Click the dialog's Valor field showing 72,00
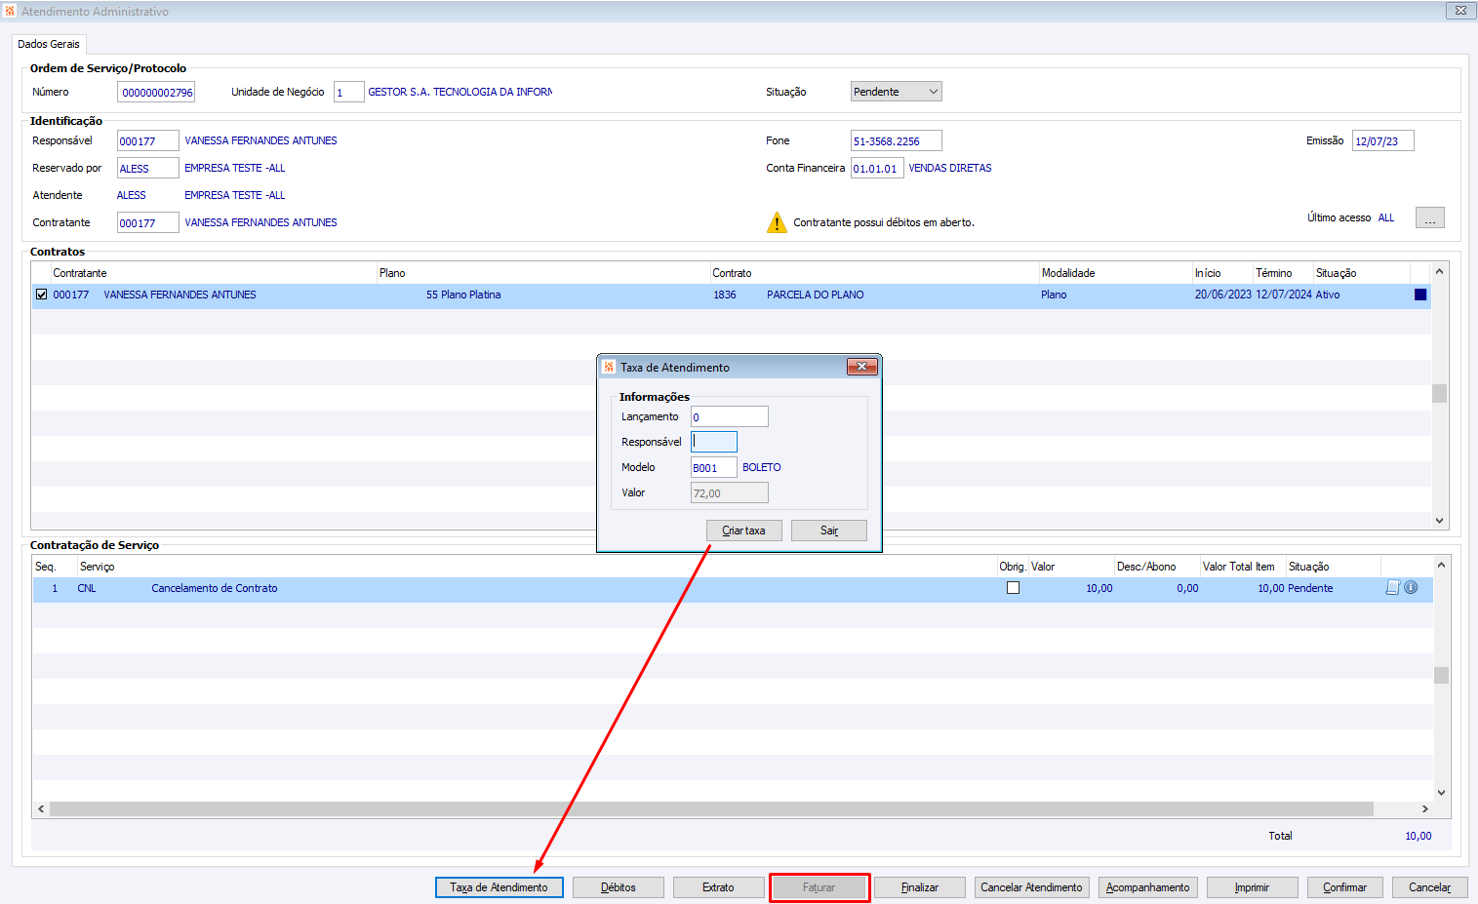 coord(730,493)
